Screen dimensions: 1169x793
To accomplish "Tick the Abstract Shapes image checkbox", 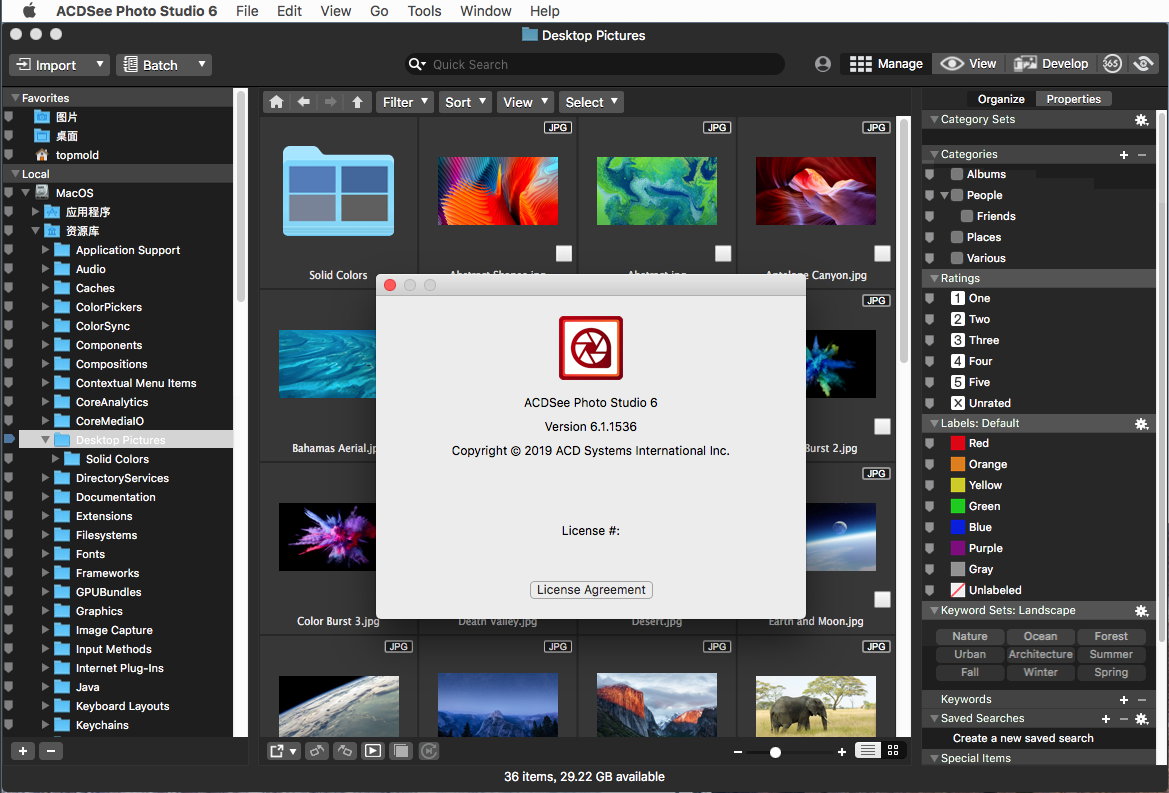I will coord(564,253).
